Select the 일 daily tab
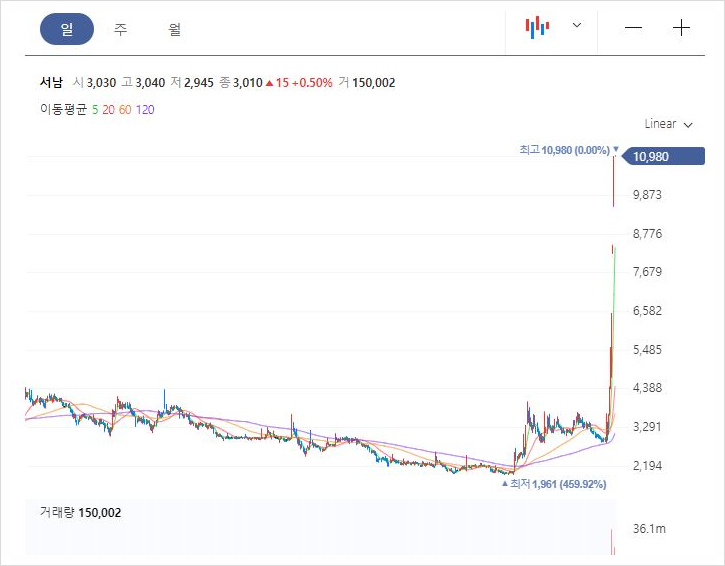 (x=67, y=29)
